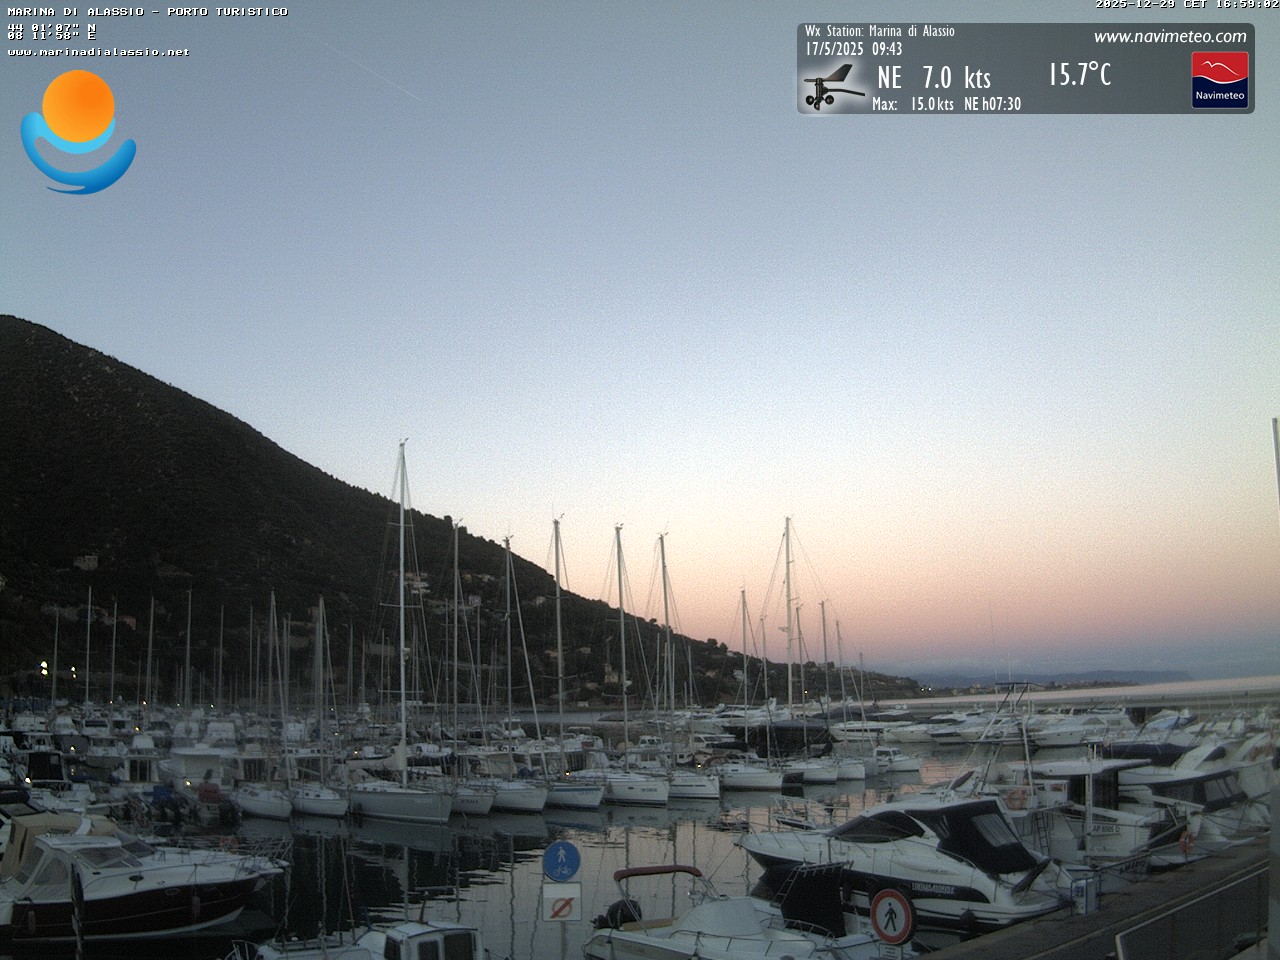This screenshot has width=1280, height=960.
Task: Click the latitude and longitude coordinates text
Action: (x=52, y=31)
